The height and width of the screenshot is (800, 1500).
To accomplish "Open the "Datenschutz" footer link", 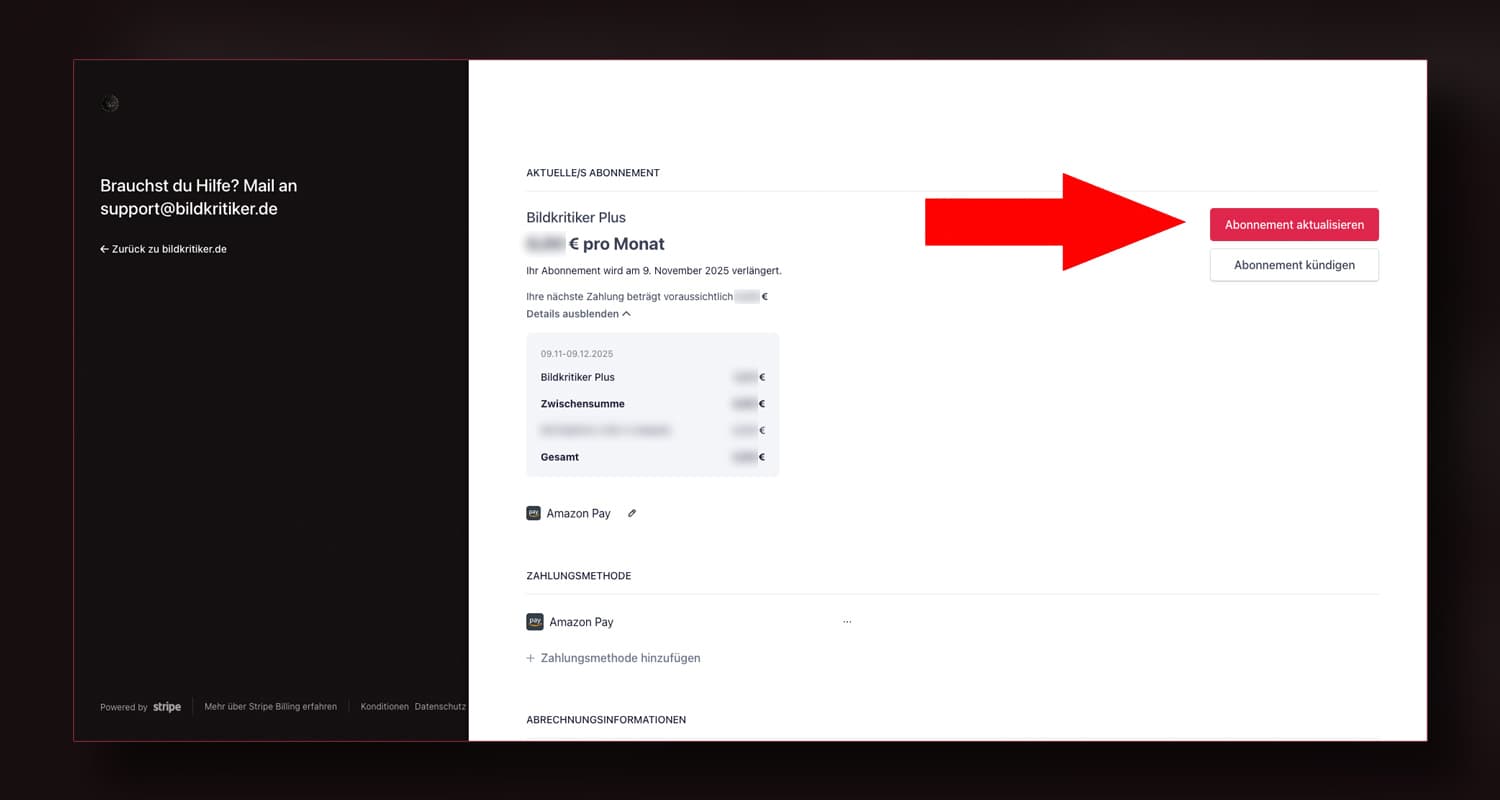I will point(440,707).
